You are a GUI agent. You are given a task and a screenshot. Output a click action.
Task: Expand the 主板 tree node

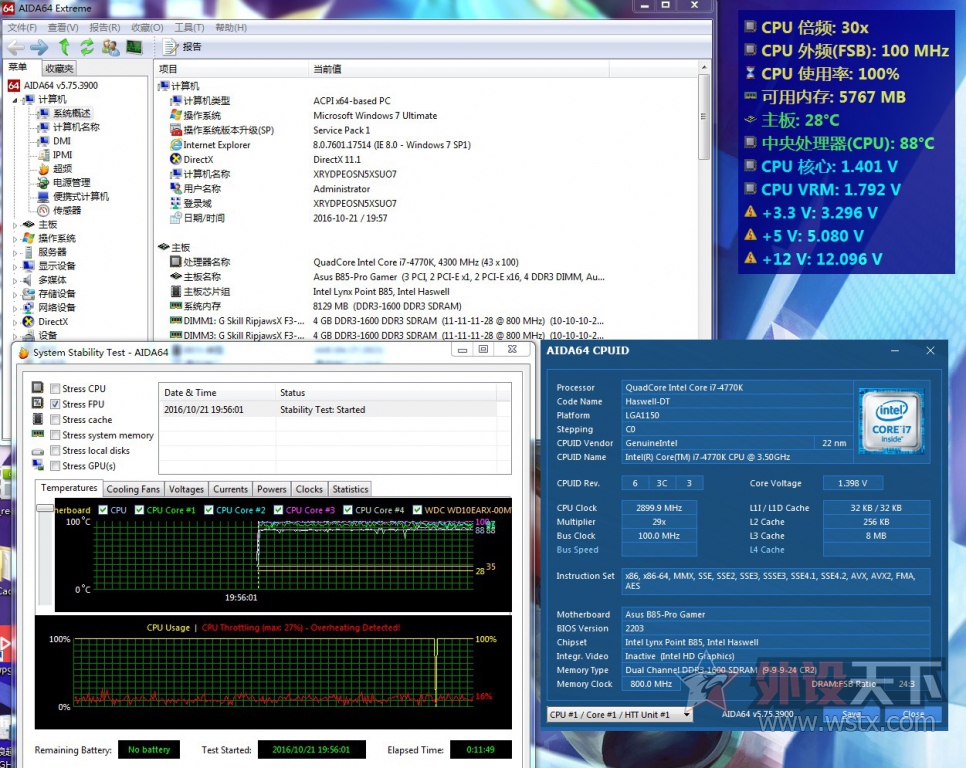point(15,225)
